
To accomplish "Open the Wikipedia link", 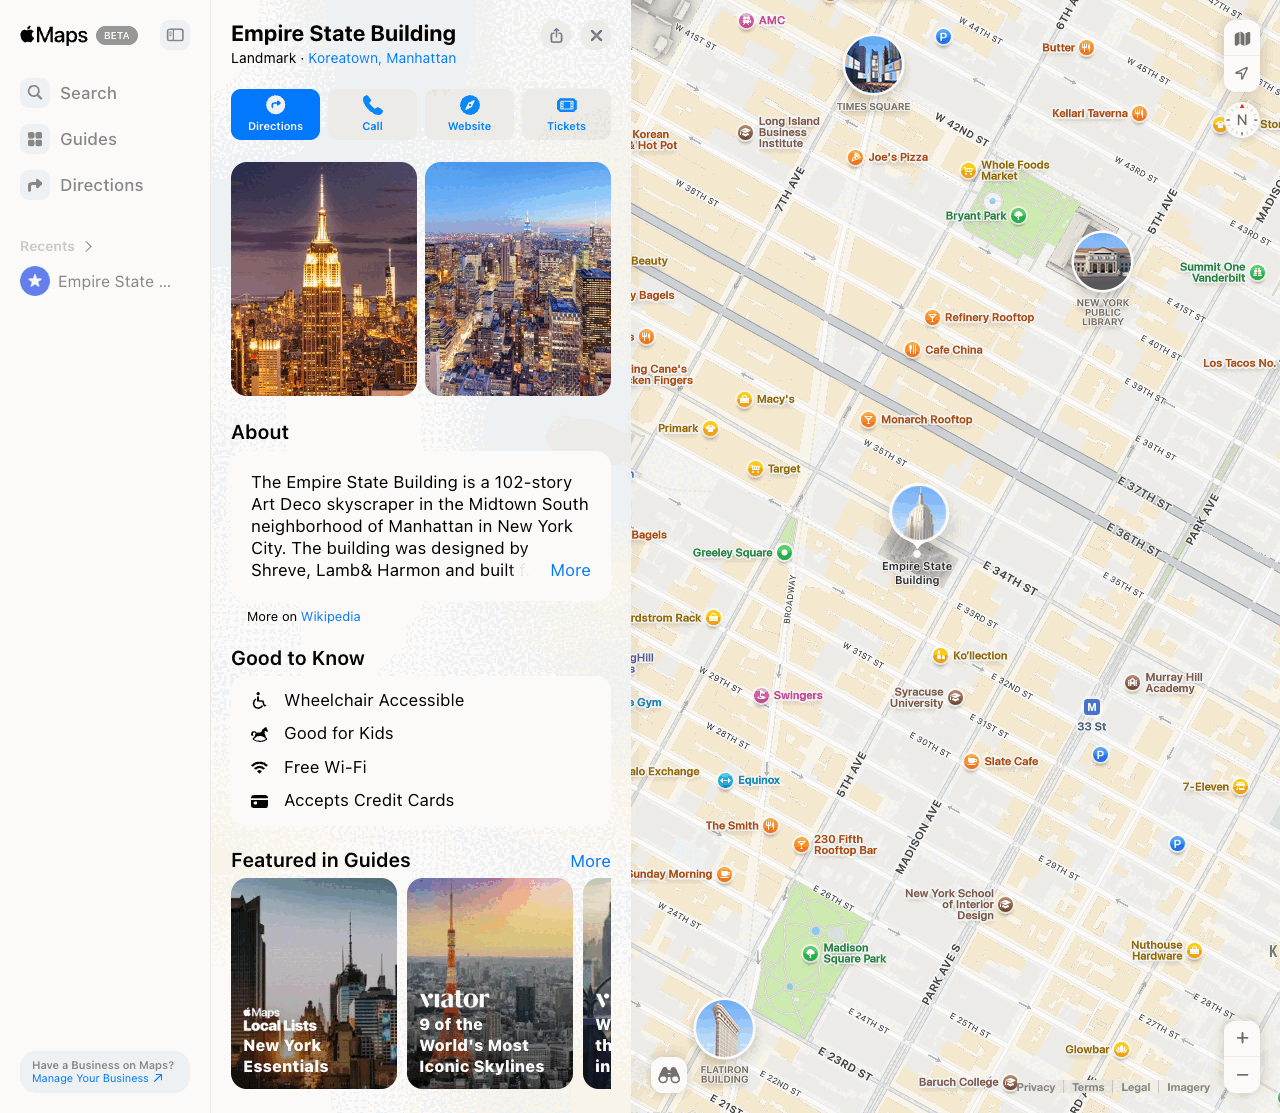I will 330,616.
